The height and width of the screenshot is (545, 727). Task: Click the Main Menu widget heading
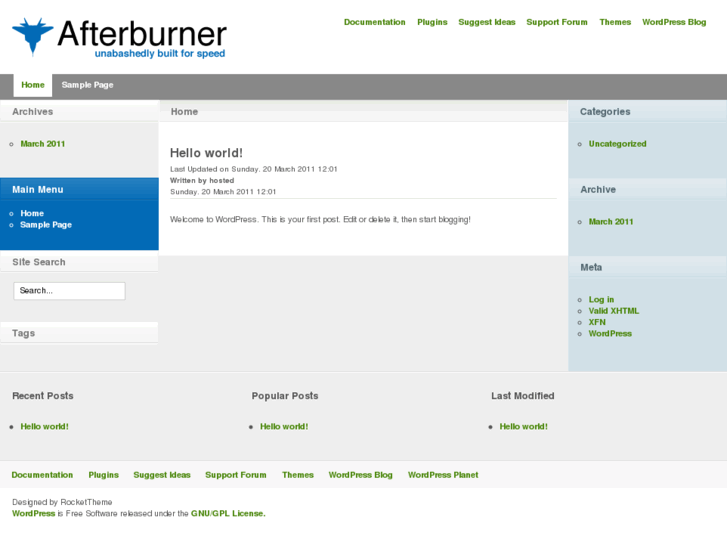(38, 190)
